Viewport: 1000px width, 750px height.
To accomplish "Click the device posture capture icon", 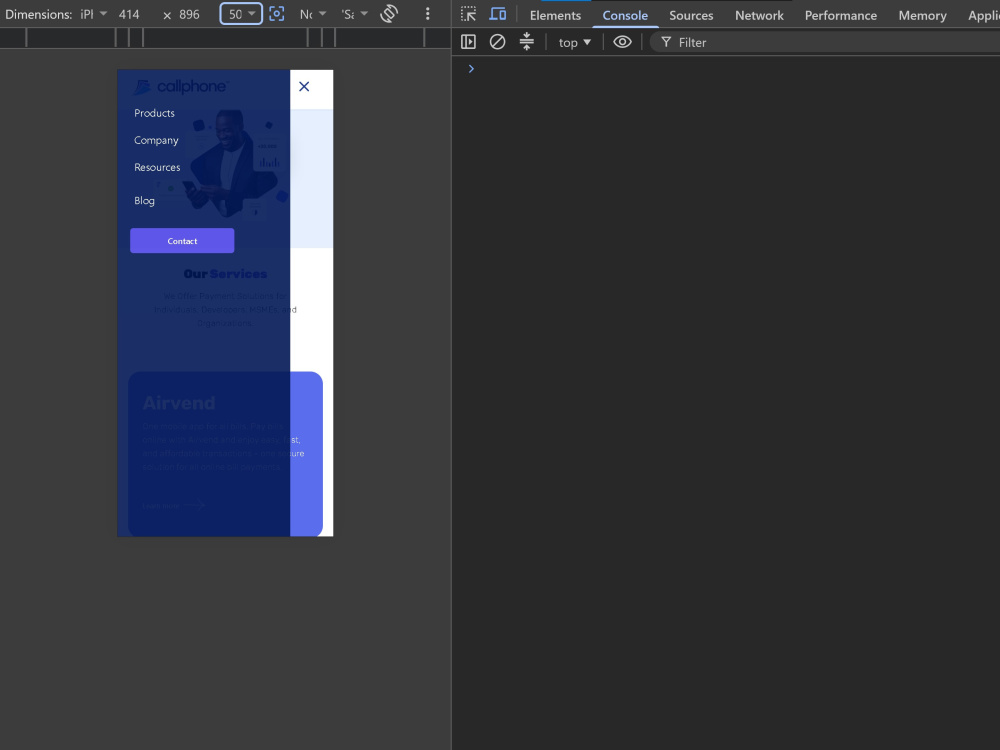I will [x=277, y=14].
